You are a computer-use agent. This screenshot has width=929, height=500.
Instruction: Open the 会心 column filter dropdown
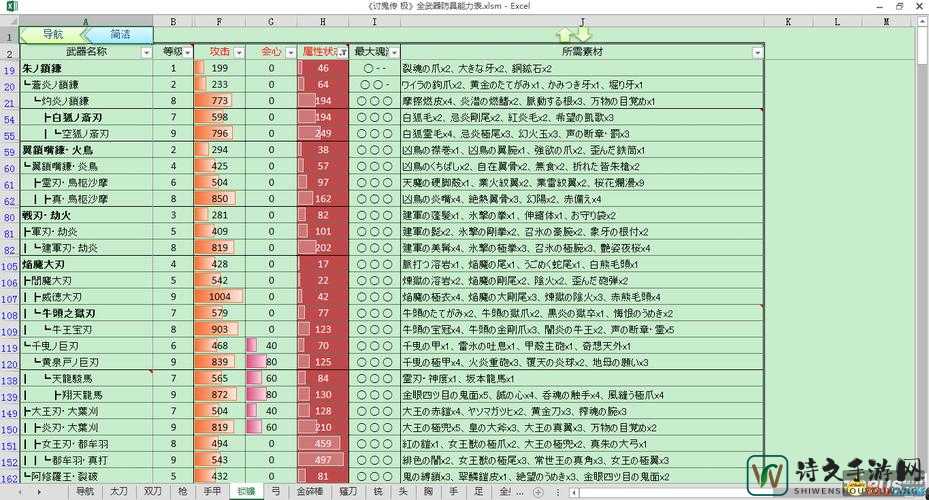(290, 53)
